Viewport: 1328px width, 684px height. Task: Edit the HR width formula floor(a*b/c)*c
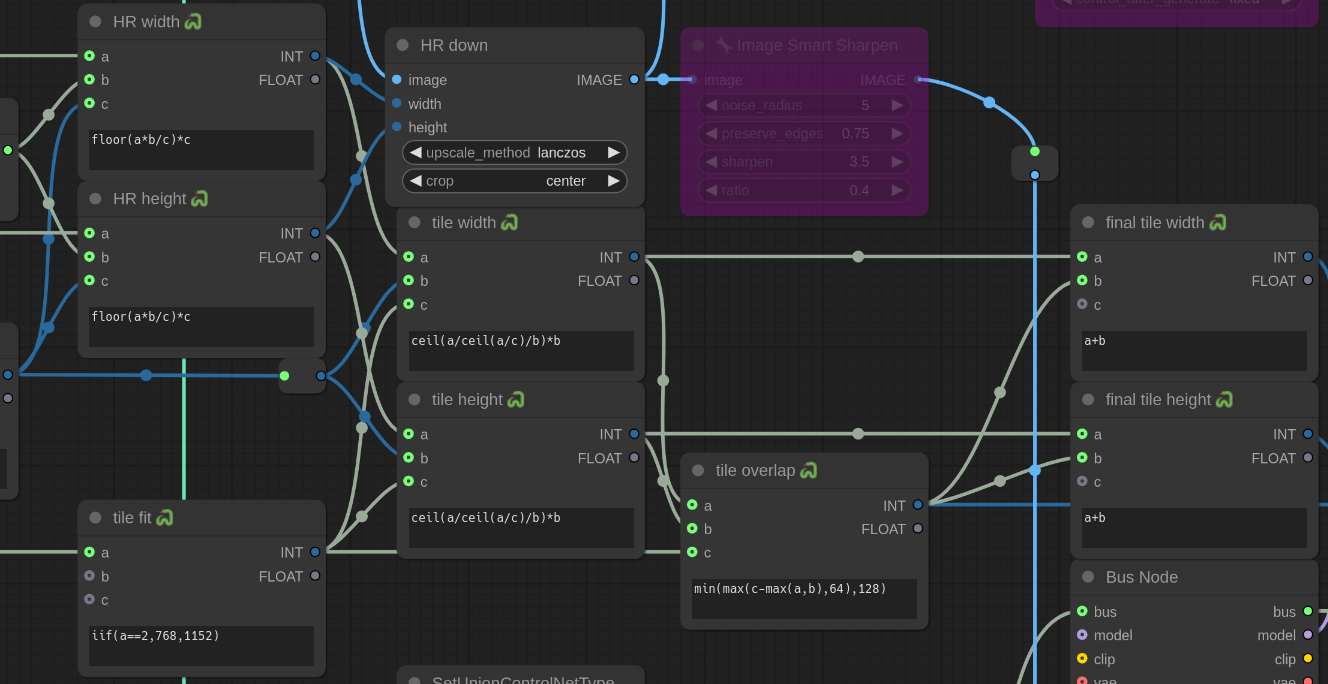(x=202, y=150)
